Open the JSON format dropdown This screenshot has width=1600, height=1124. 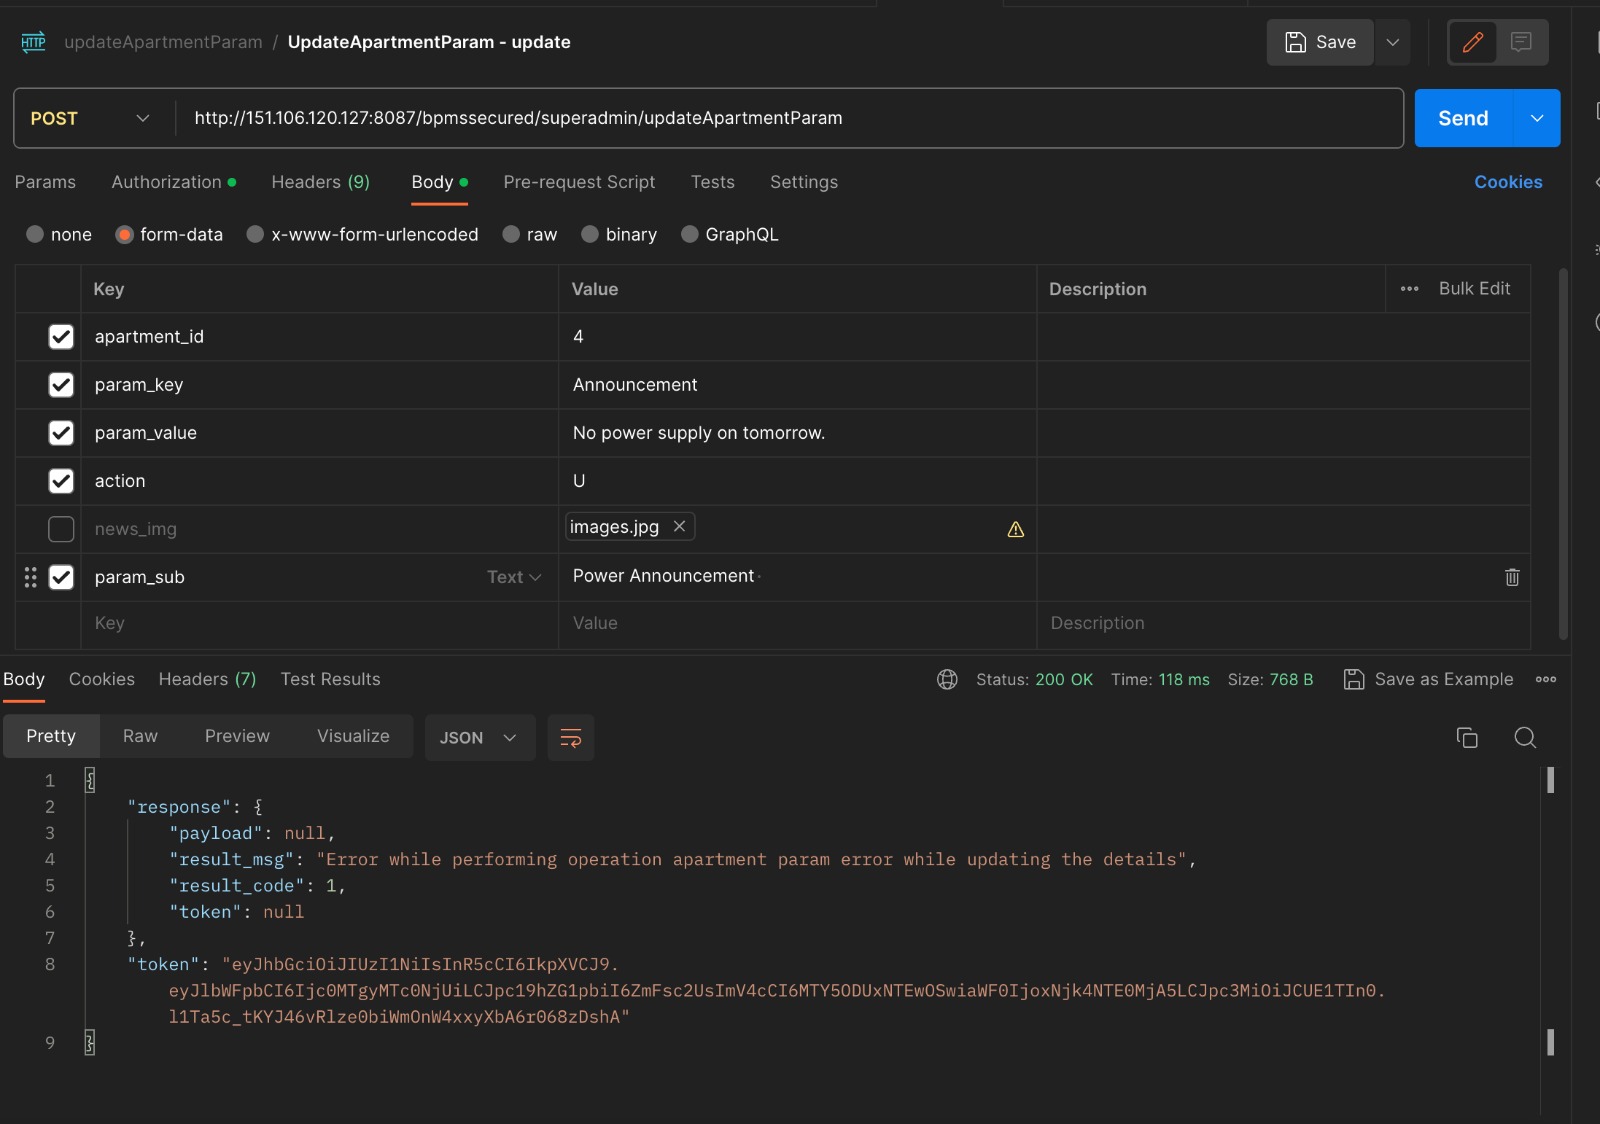pos(479,738)
